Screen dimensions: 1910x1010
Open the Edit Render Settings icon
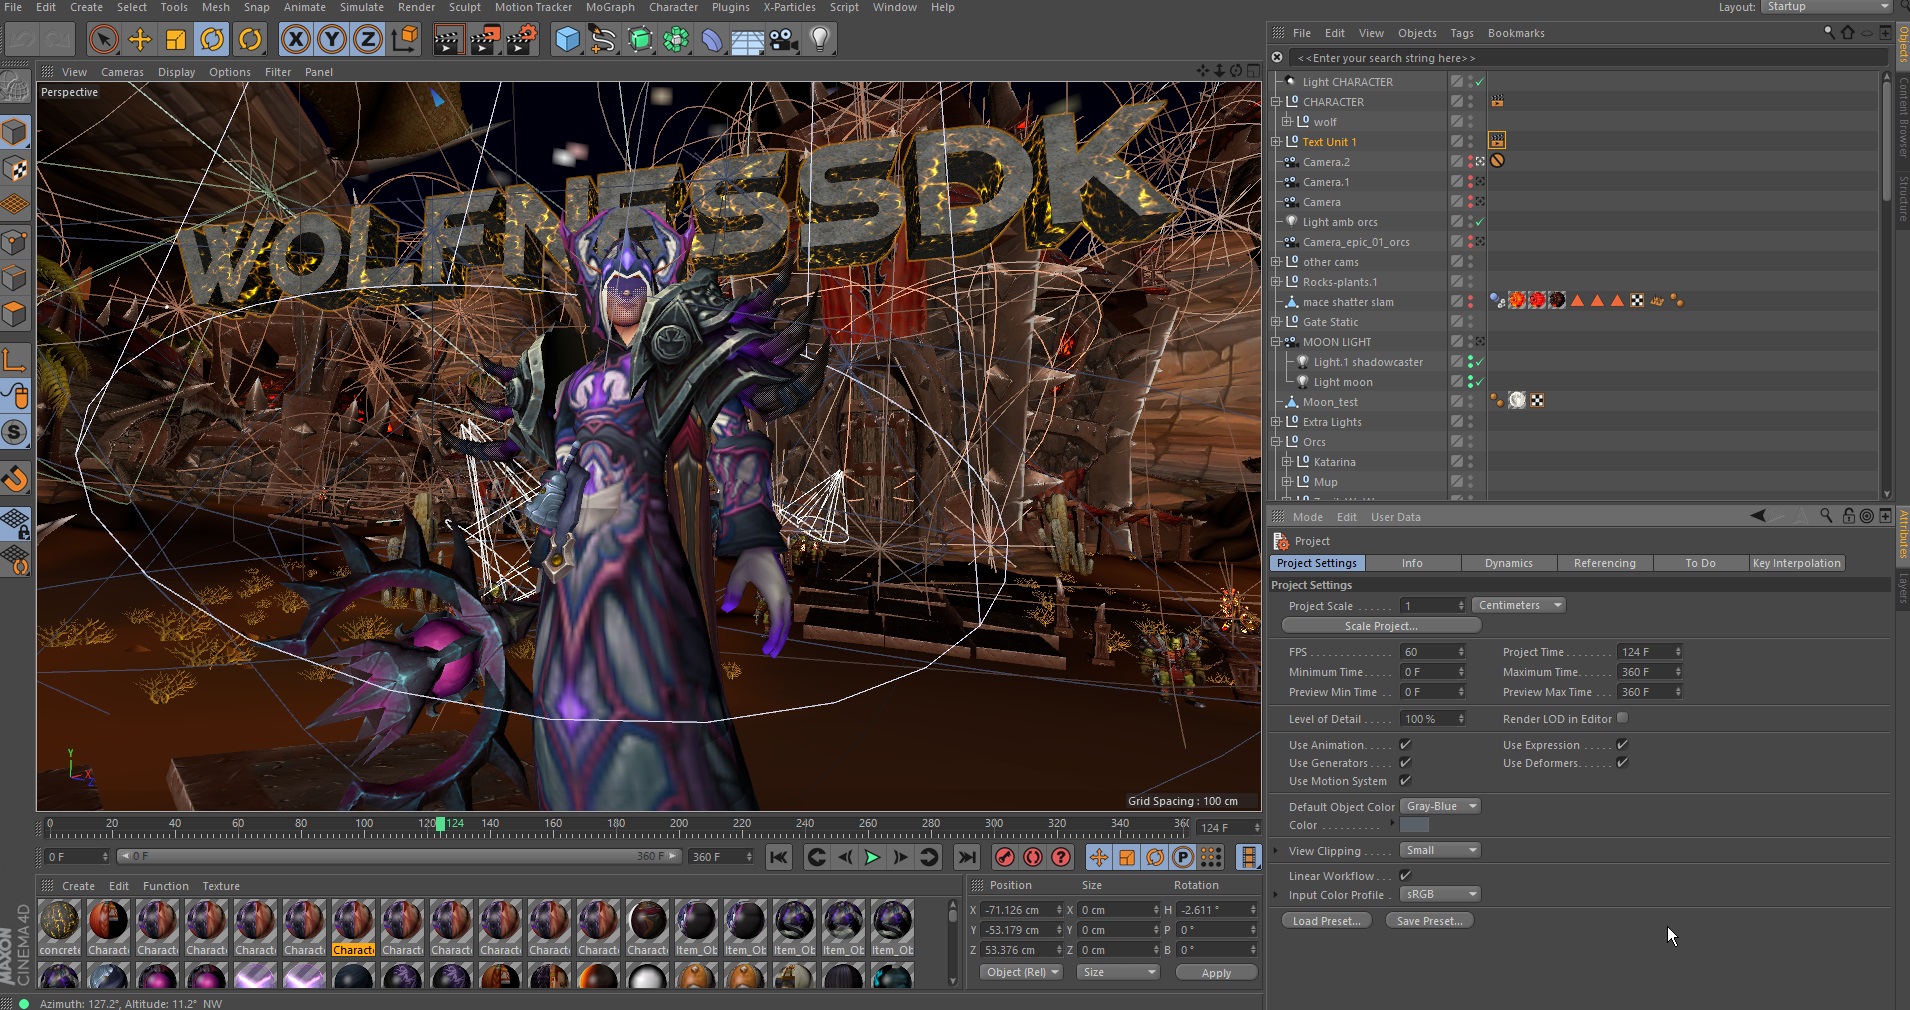[x=521, y=40]
